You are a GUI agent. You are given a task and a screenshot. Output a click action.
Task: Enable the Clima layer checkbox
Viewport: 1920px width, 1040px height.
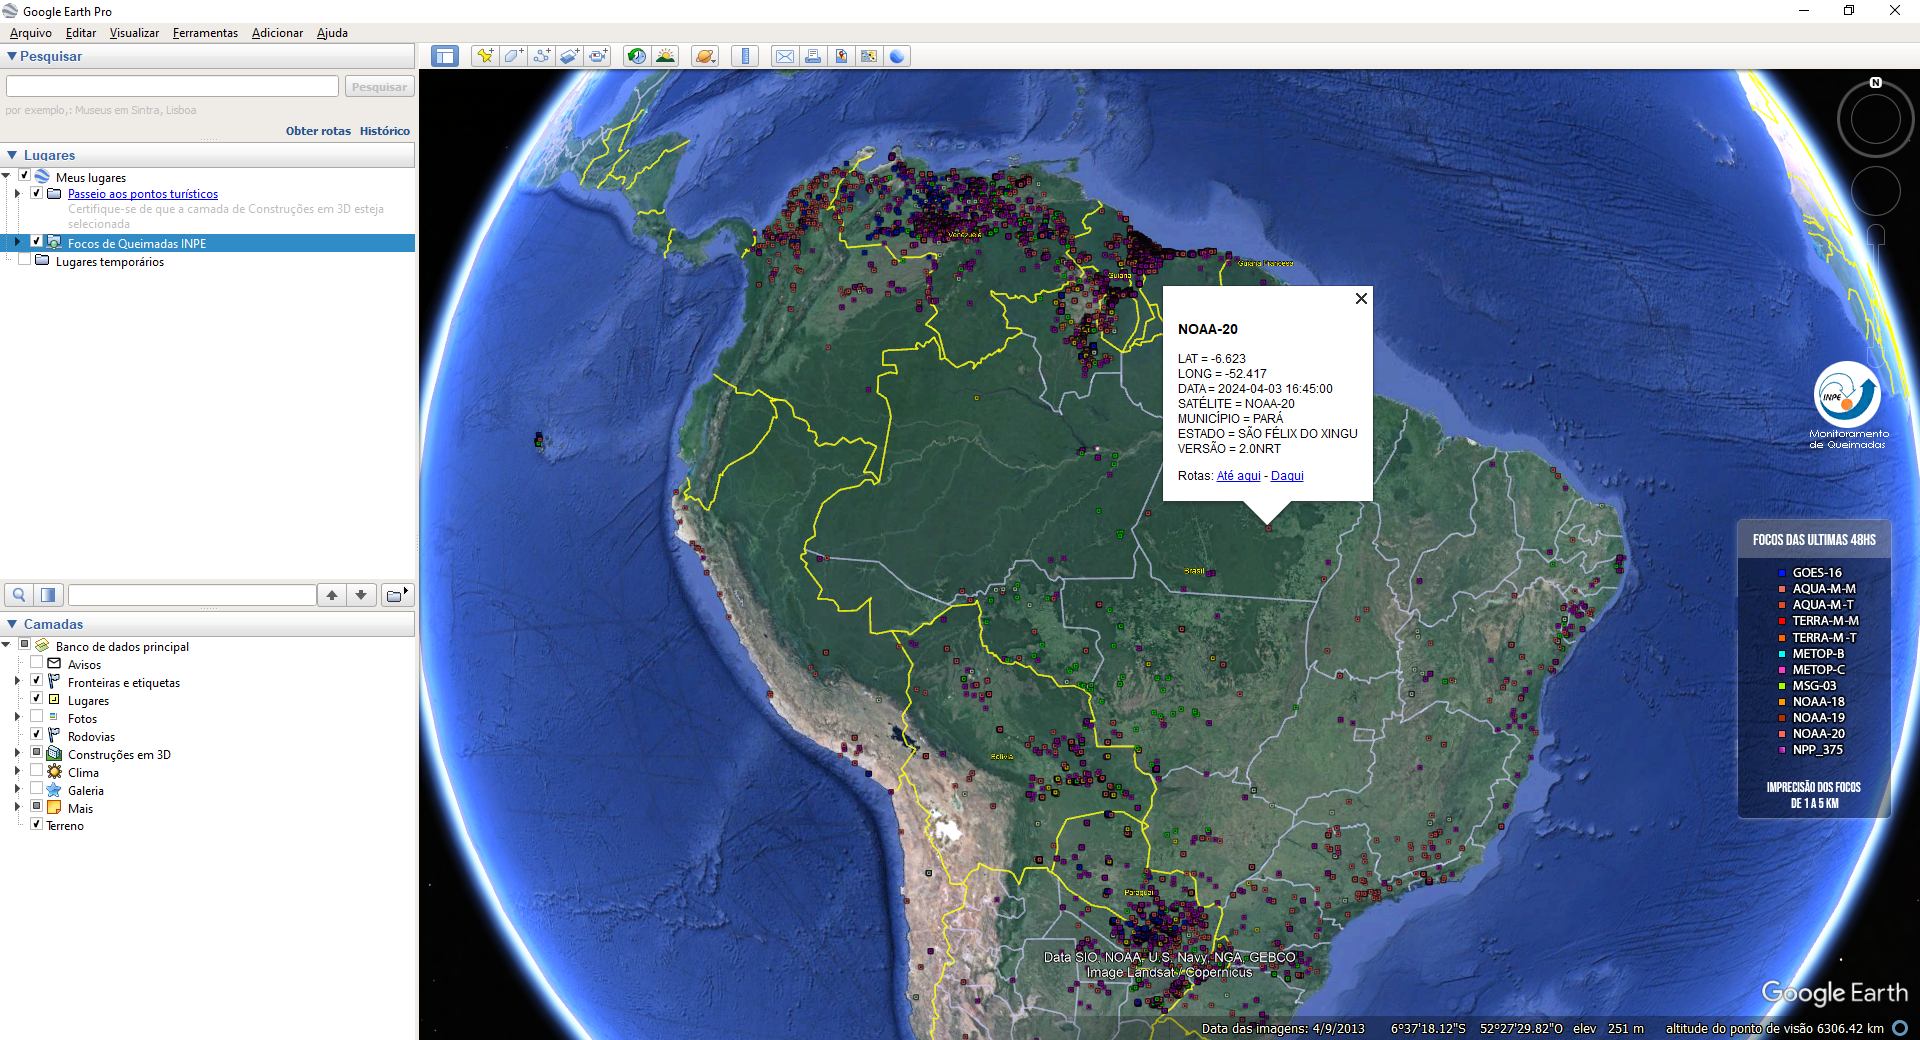coord(37,771)
